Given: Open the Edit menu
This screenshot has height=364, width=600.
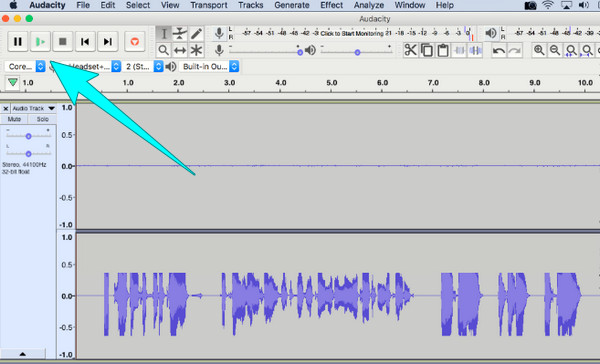Looking at the screenshot, I should tap(108, 5).
